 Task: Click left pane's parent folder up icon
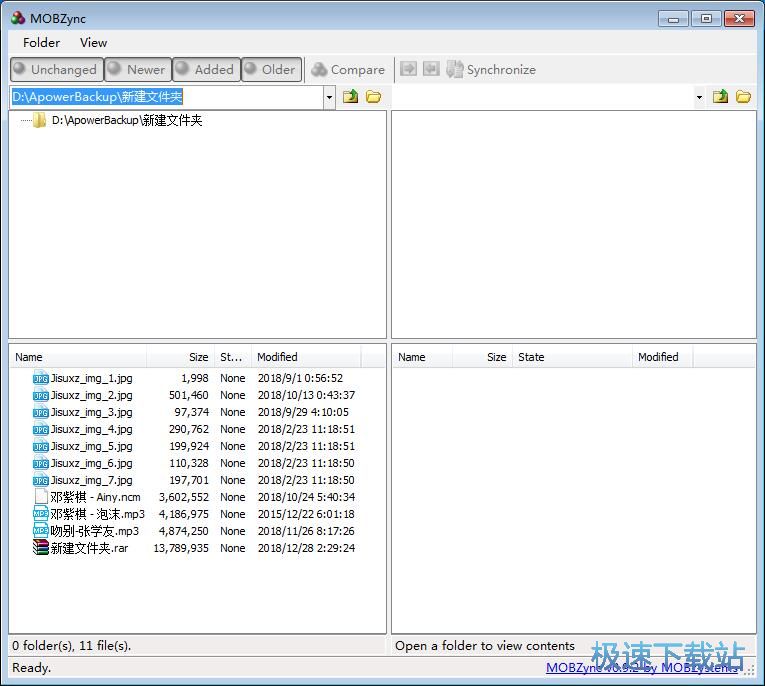(350, 97)
